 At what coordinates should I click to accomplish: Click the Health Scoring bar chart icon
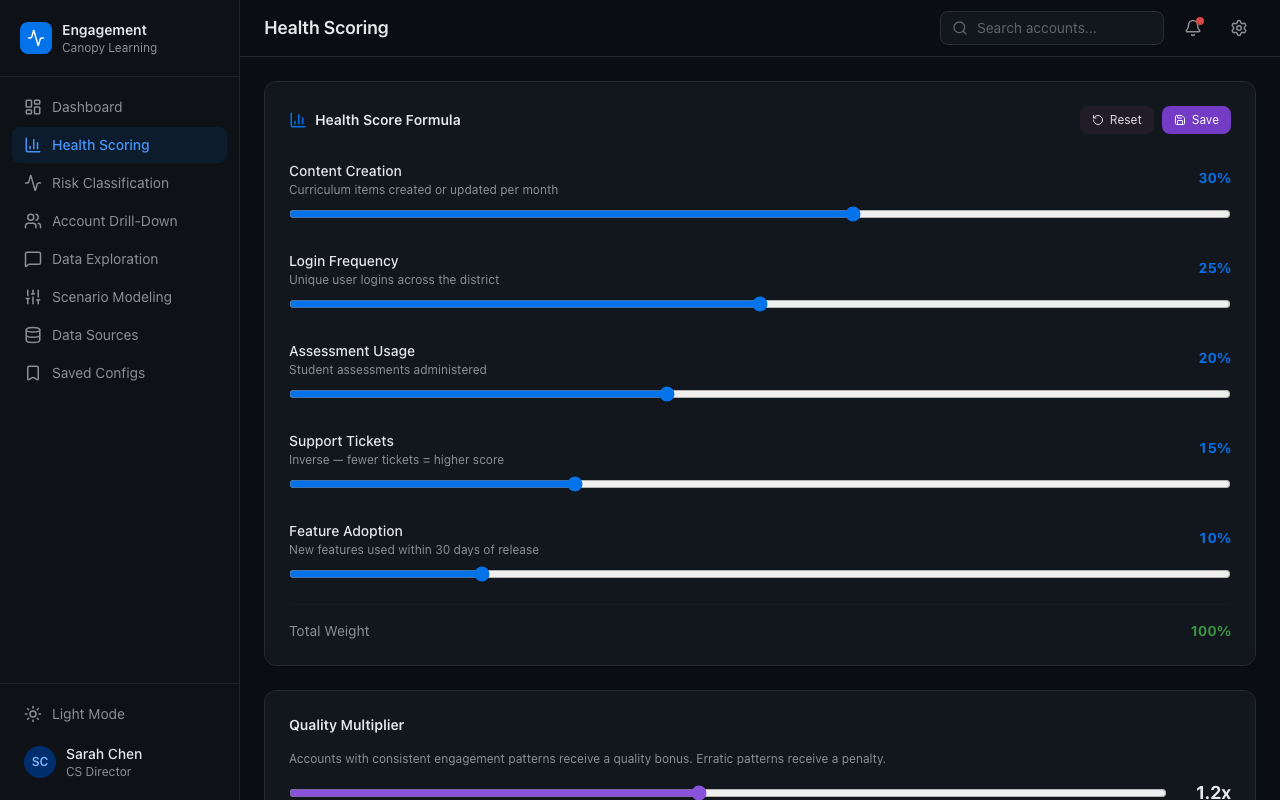pos(33,144)
